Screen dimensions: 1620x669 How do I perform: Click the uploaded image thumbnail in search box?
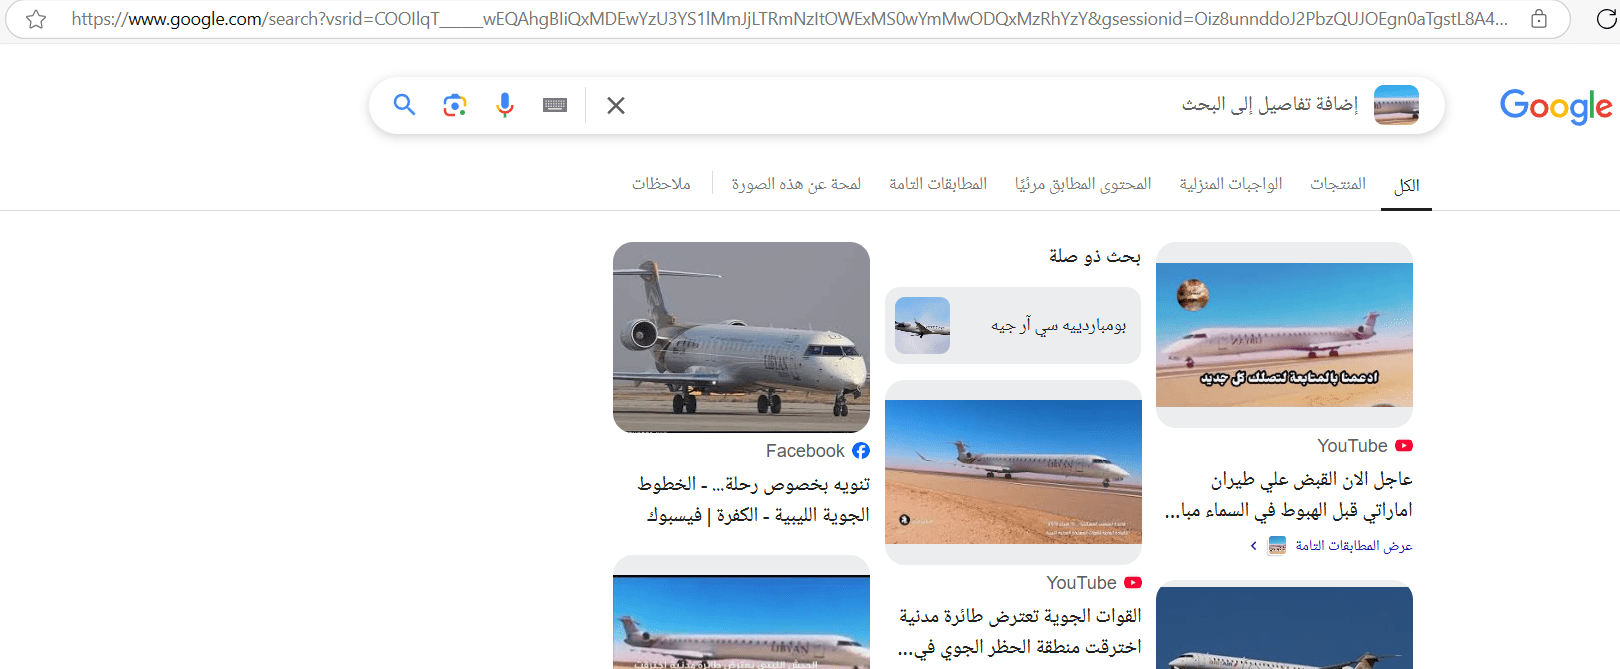click(1396, 105)
